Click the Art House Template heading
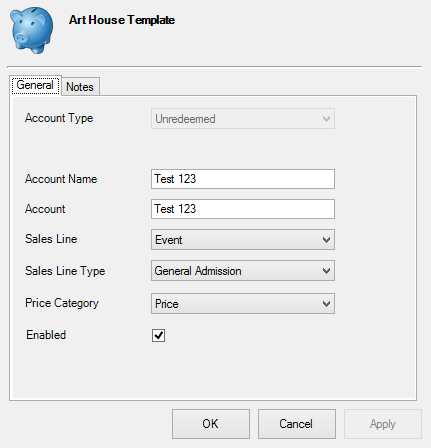The height and width of the screenshot is (448, 431). click(x=122, y=20)
